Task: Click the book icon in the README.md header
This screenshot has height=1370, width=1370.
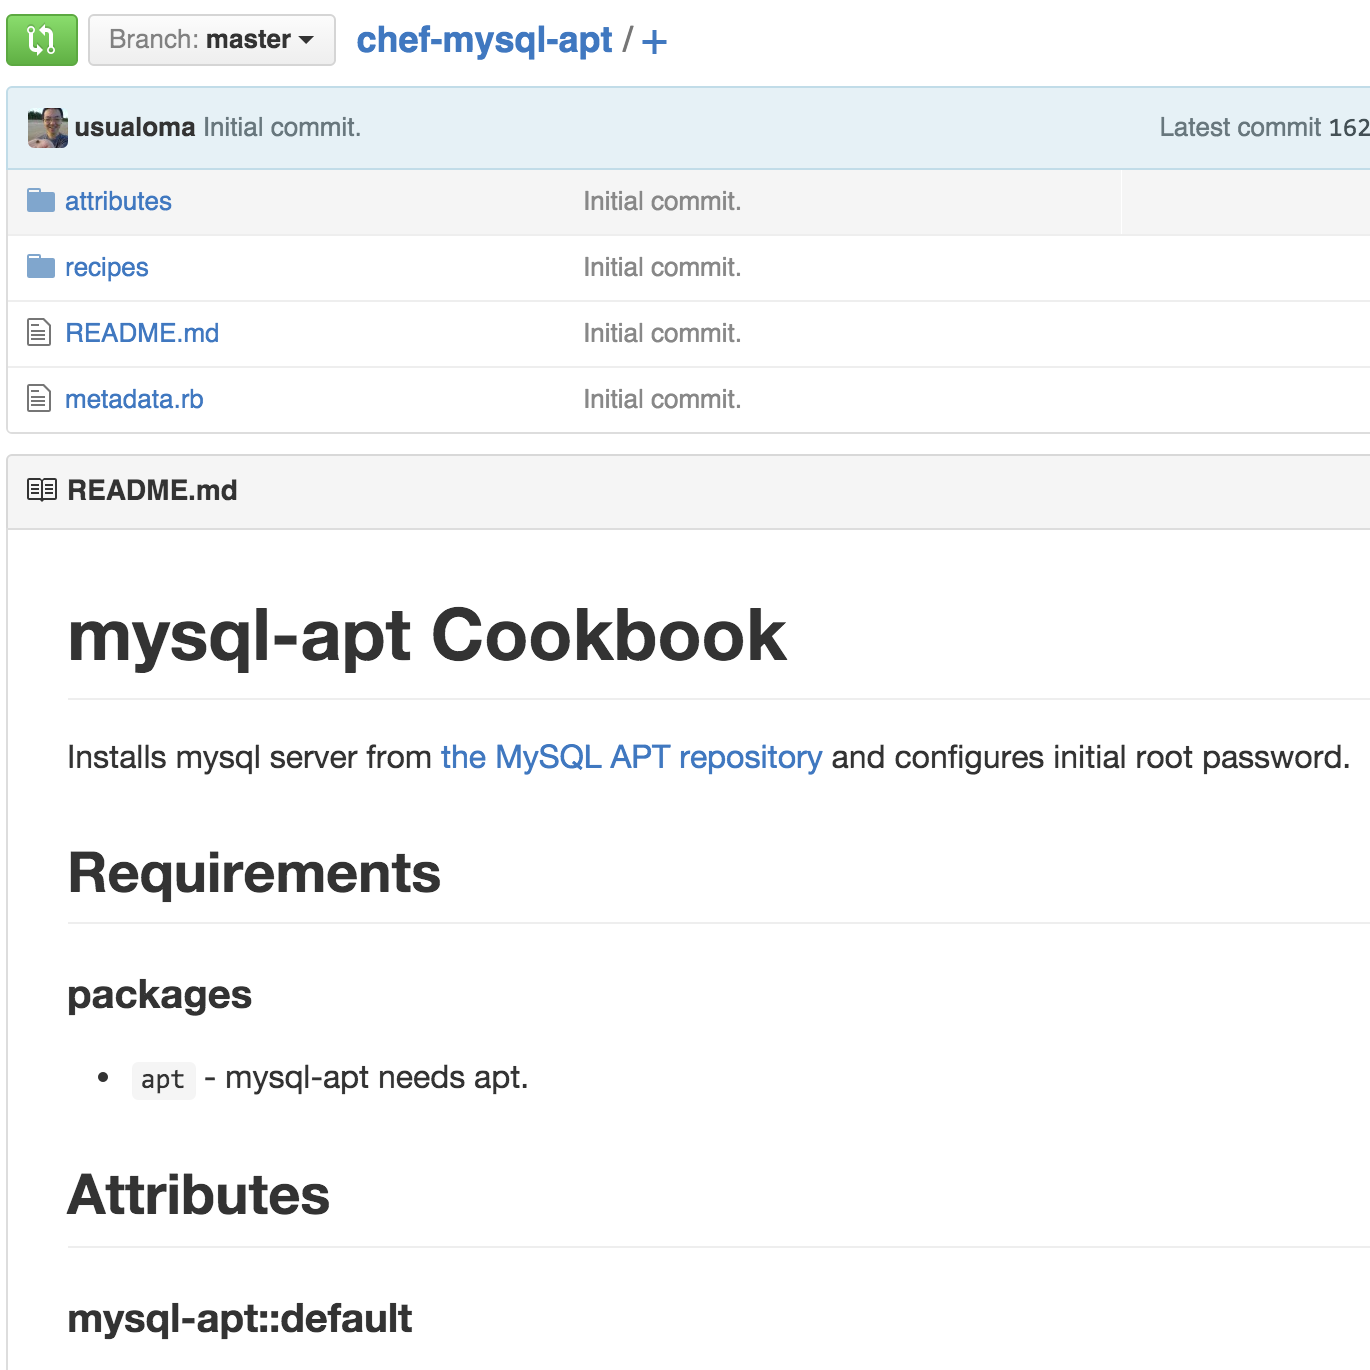Action: (x=42, y=490)
